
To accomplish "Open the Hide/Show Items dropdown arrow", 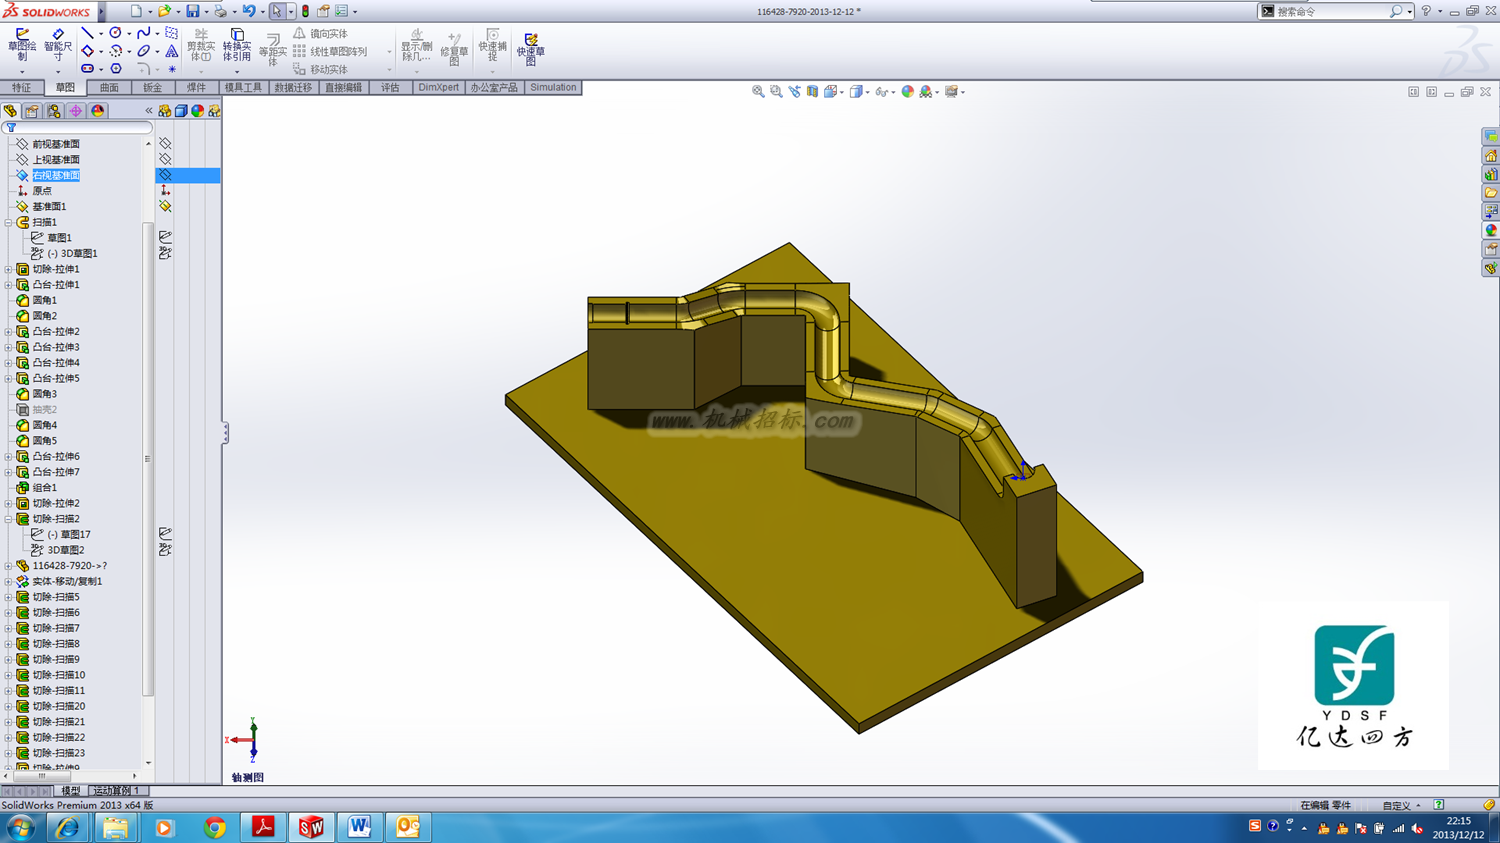I will [x=893, y=92].
